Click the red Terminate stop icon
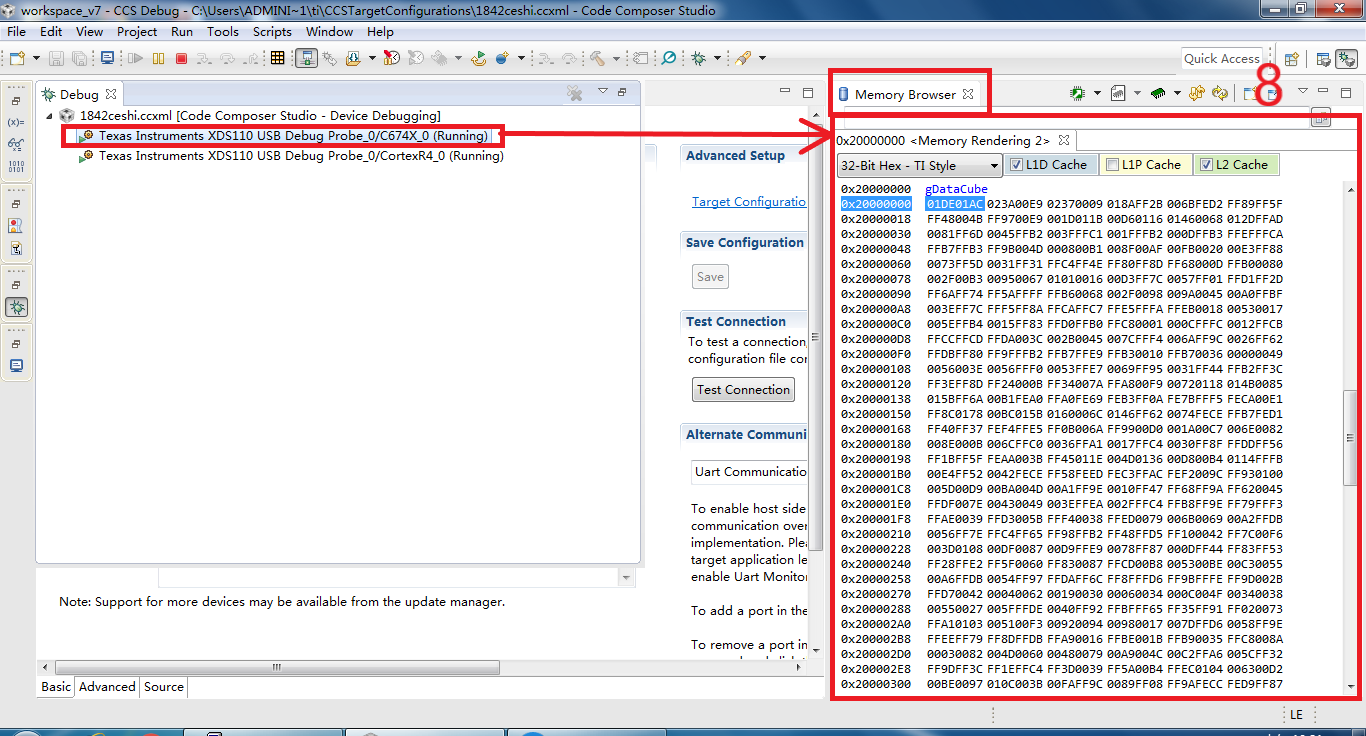This screenshot has height=736, width=1366. (x=181, y=58)
